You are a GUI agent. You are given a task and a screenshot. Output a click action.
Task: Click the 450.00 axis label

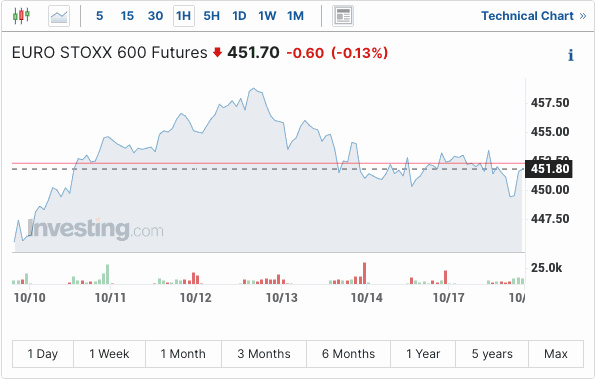[550, 190]
